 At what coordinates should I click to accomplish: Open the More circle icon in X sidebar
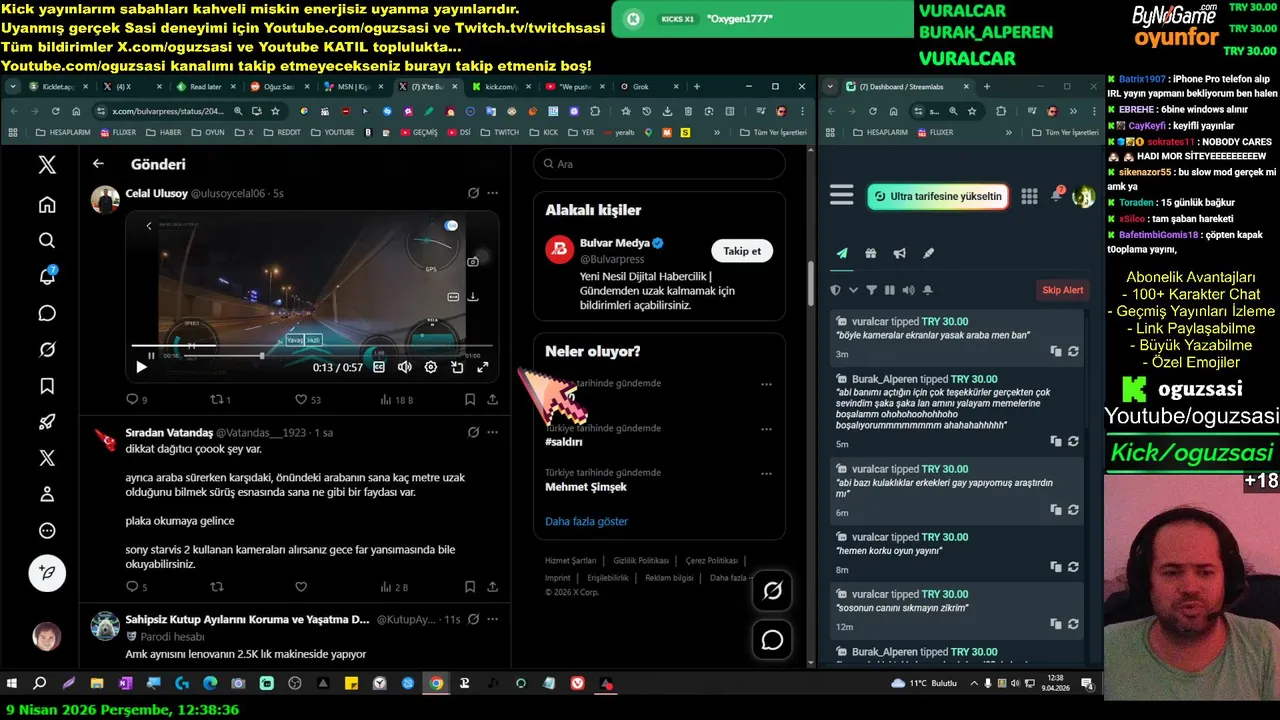pos(47,531)
